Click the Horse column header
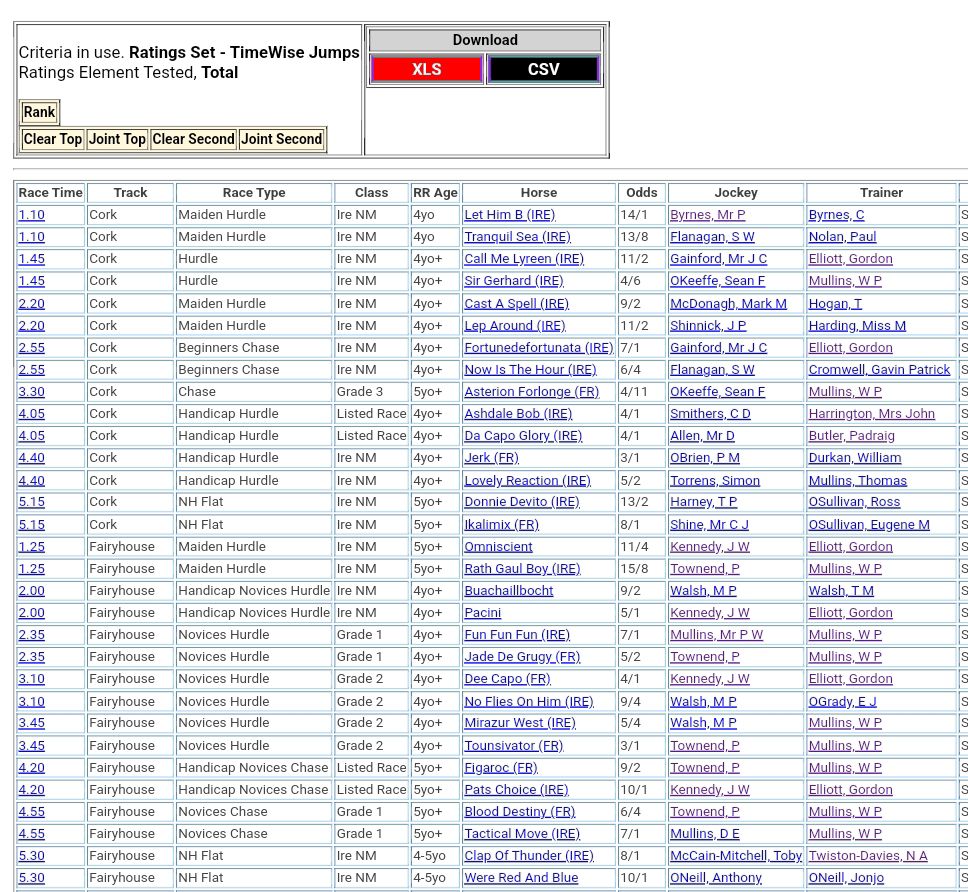The width and height of the screenshot is (968, 892). click(538, 192)
